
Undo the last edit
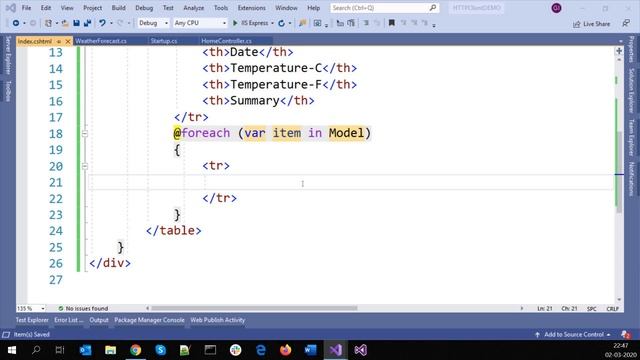102,23
